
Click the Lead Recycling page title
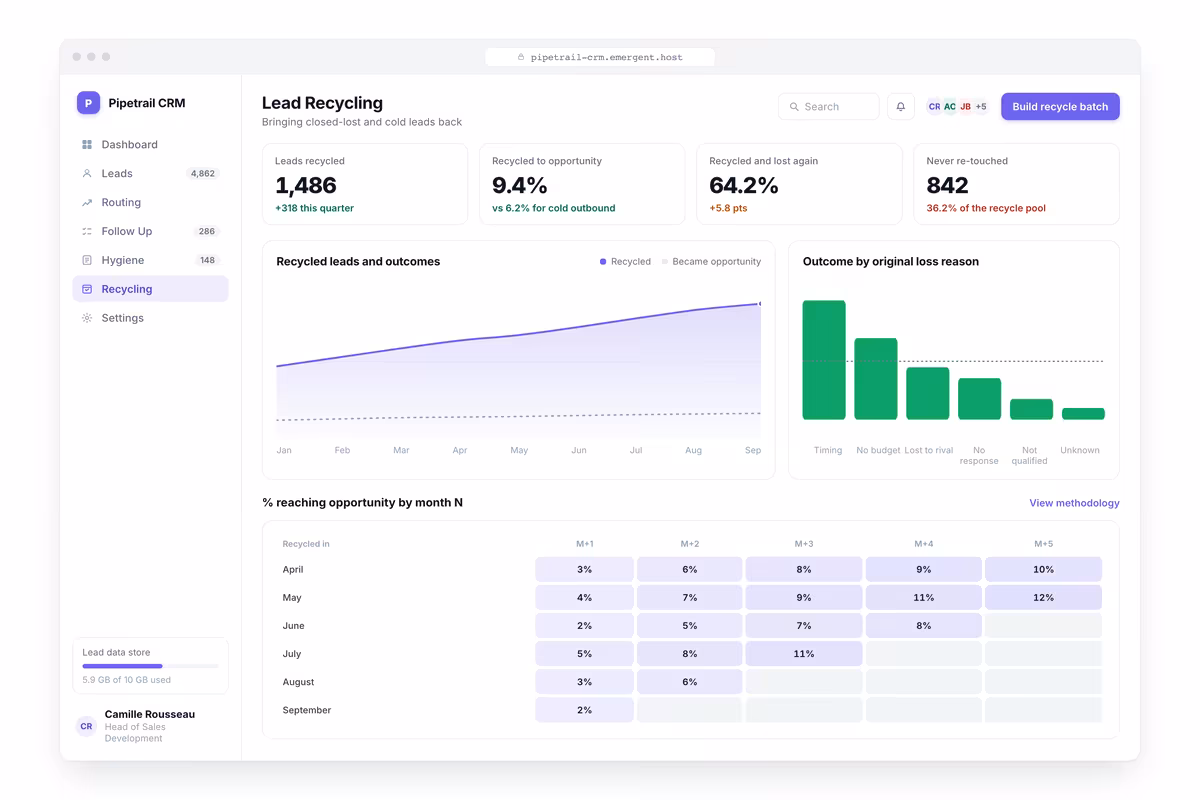[322, 103]
